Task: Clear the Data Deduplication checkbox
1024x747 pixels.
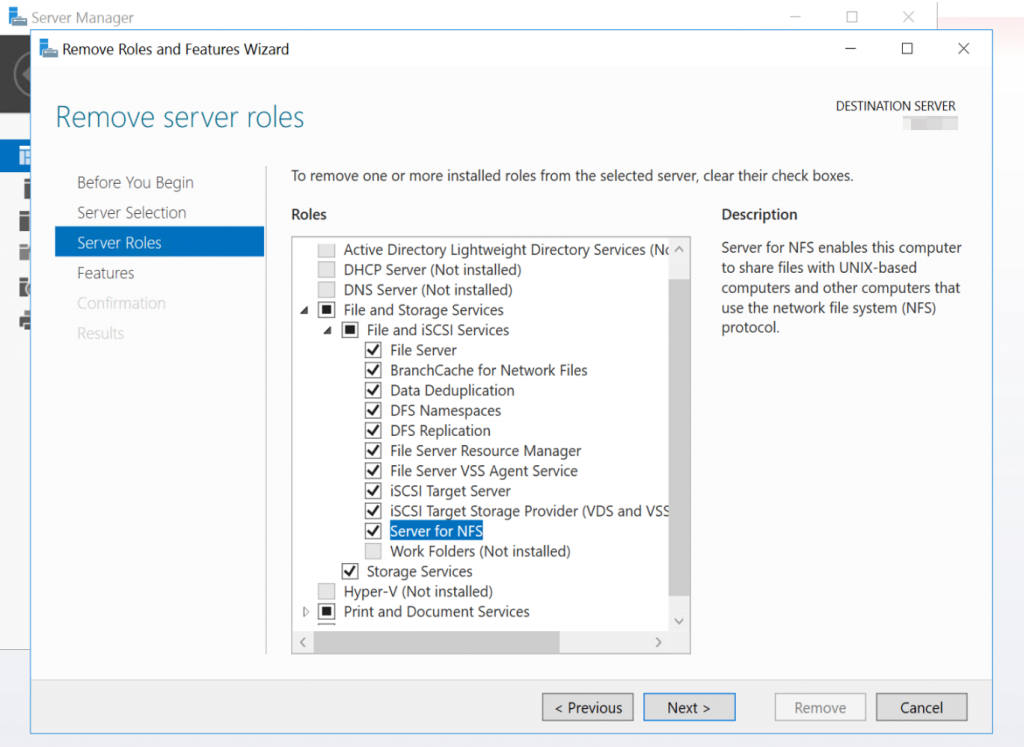Action: pyautogui.click(x=373, y=390)
